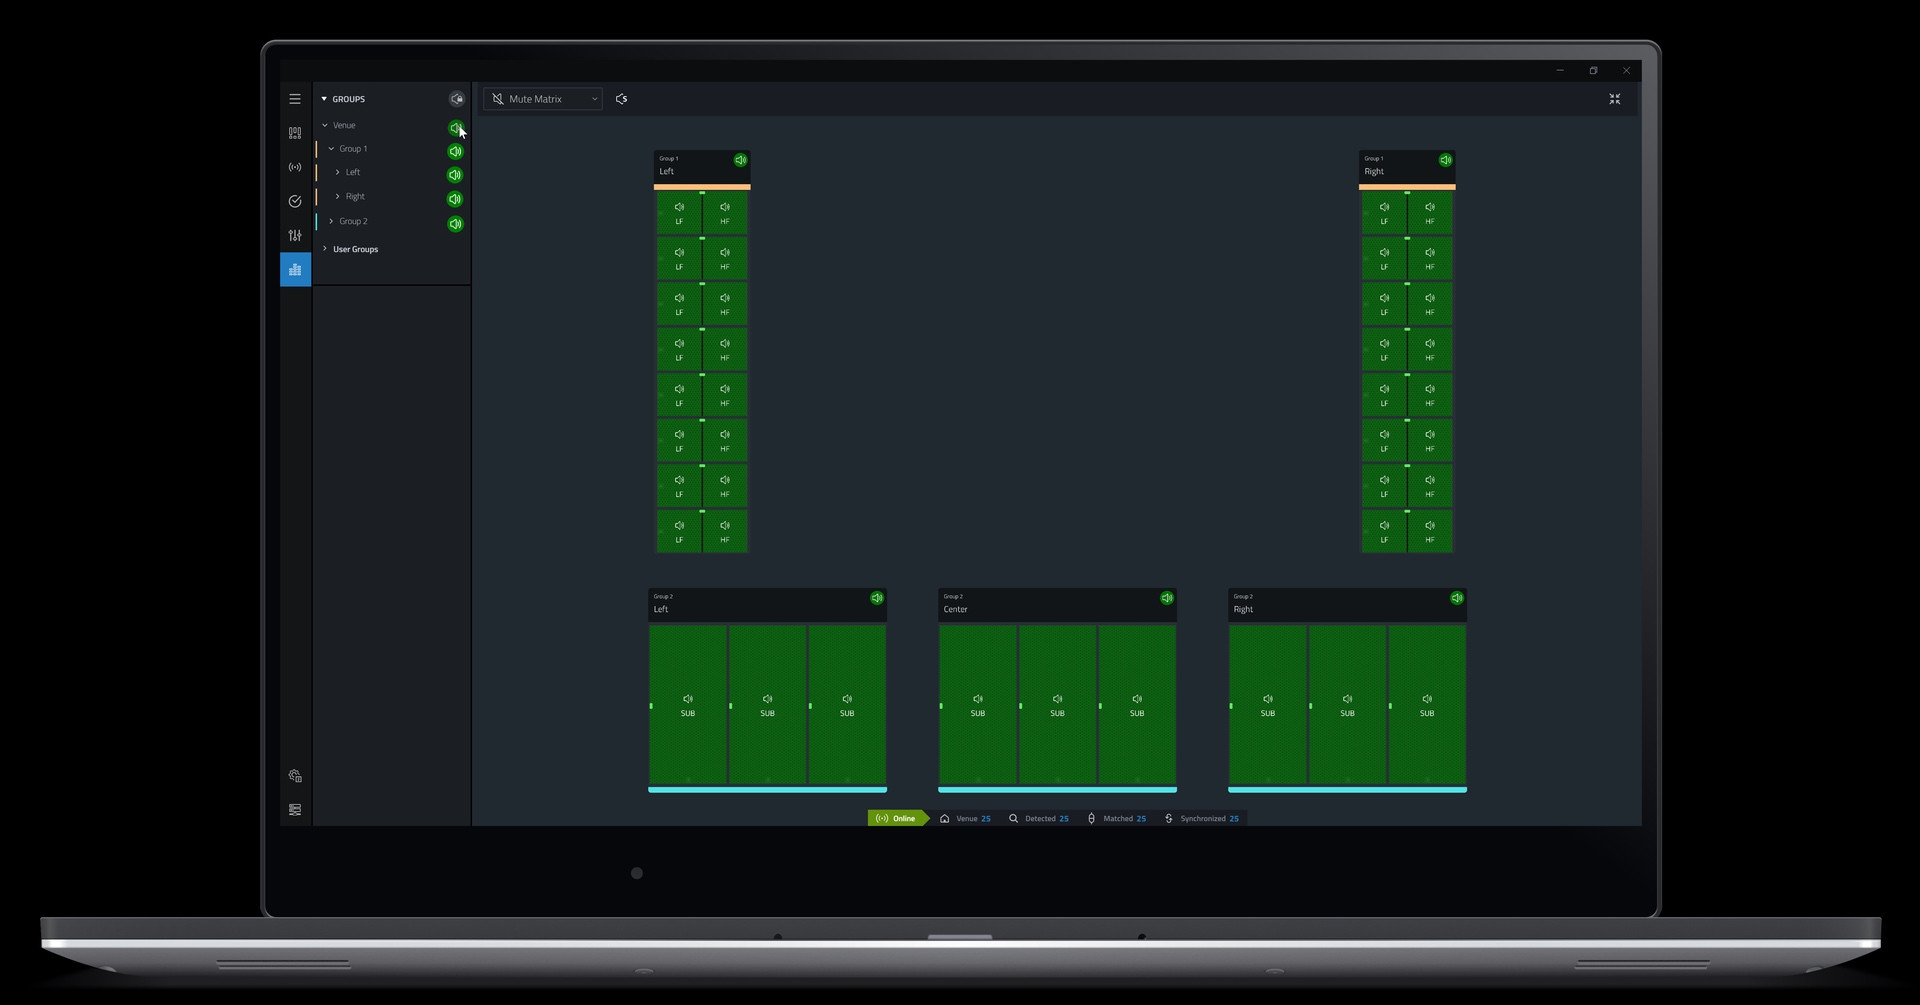
Task: Mute the middle SUB in Group 2 Center
Action: [x=1057, y=705]
